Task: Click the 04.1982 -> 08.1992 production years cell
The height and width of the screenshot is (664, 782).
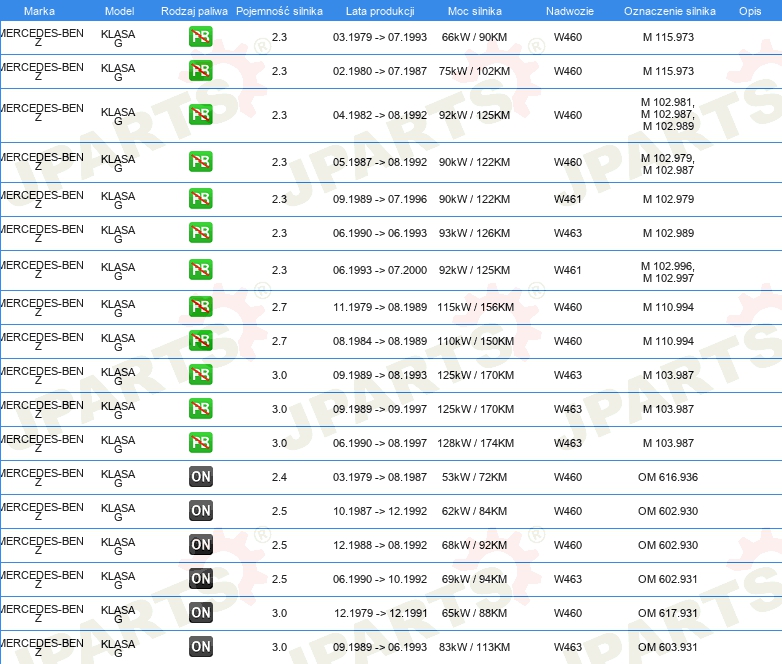Action: [x=379, y=115]
